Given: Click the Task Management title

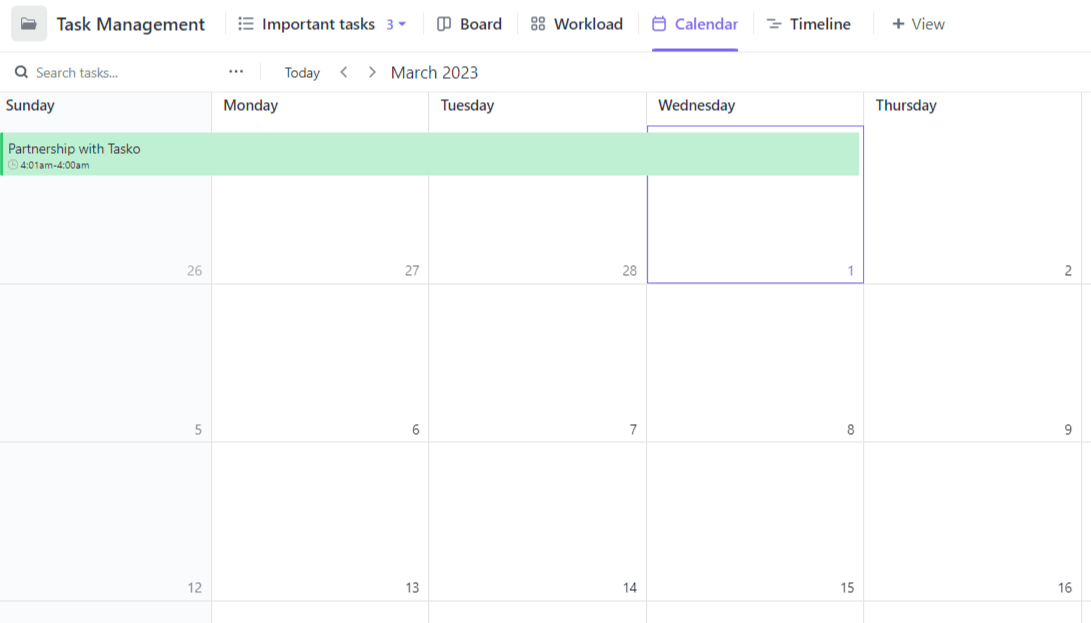Looking at the screenshot, I should coord(130,24).
